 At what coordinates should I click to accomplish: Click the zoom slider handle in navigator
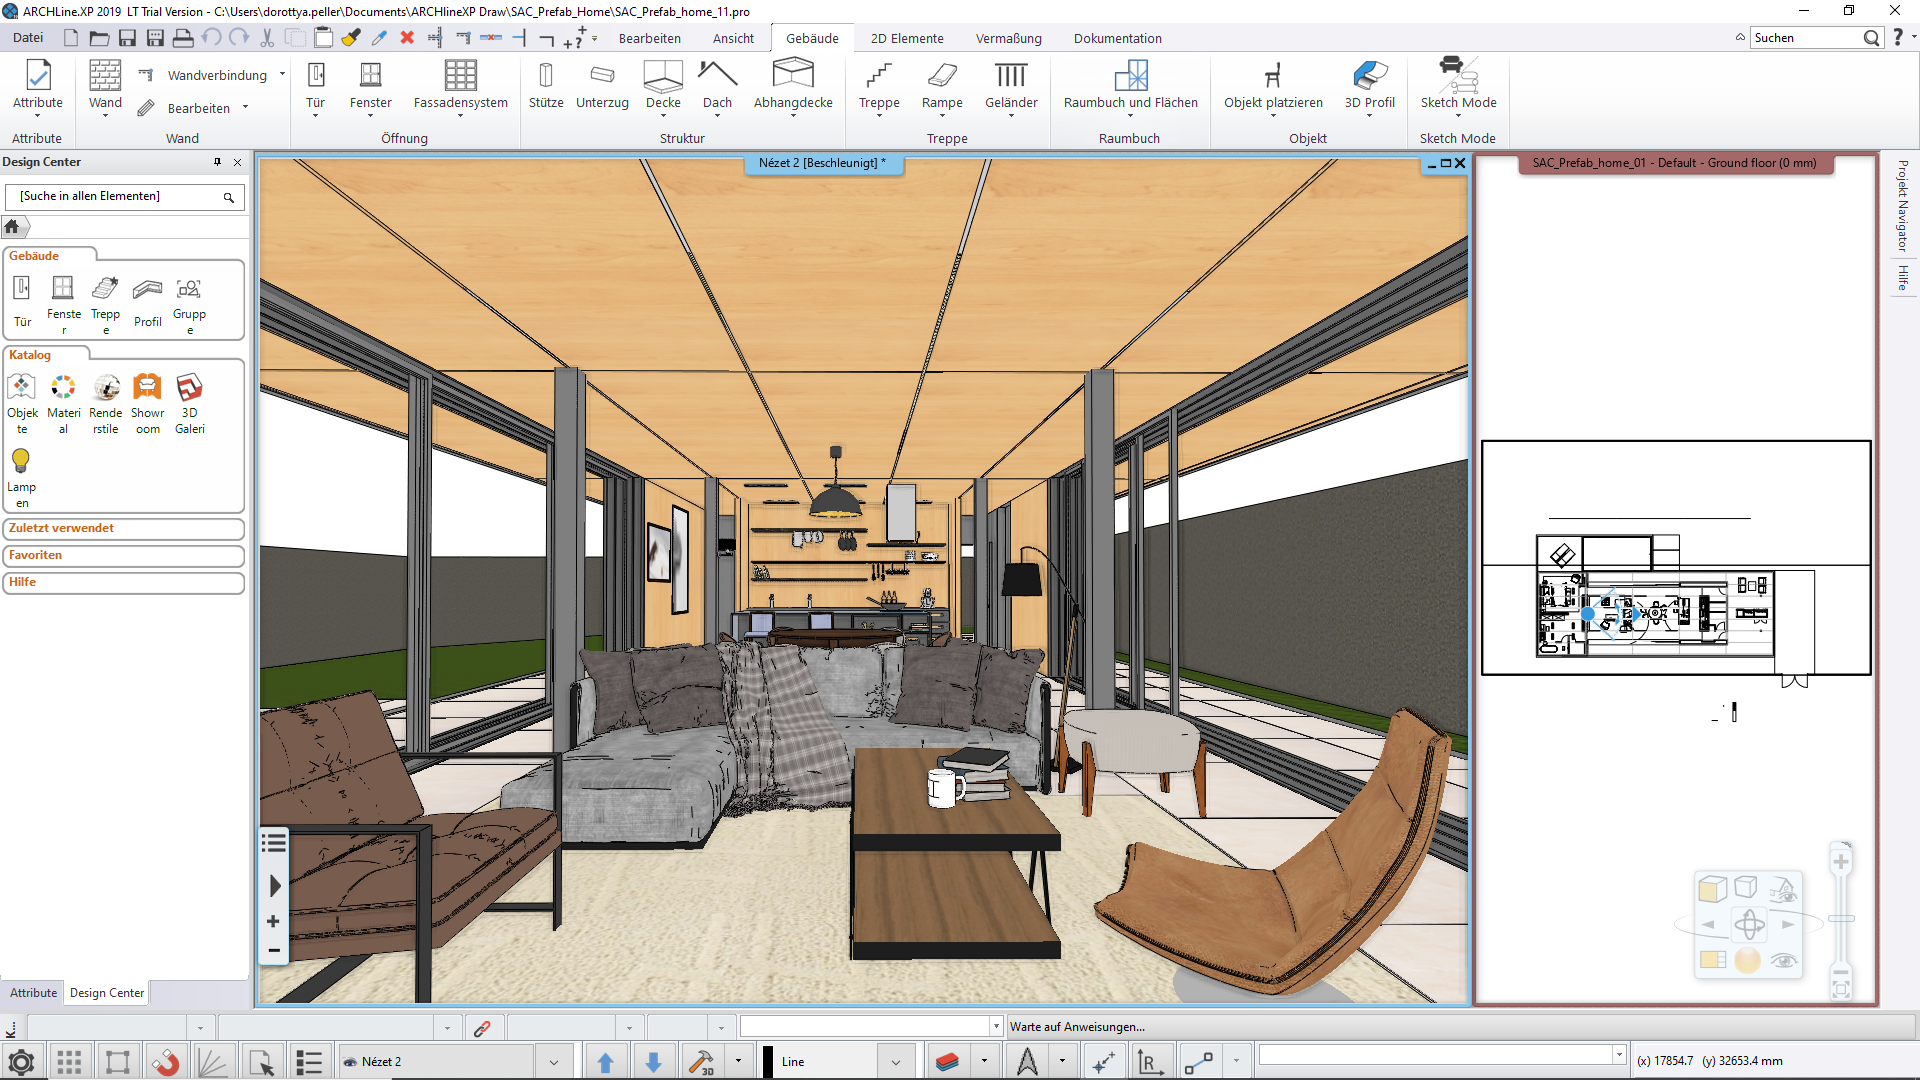[1841, 918]
